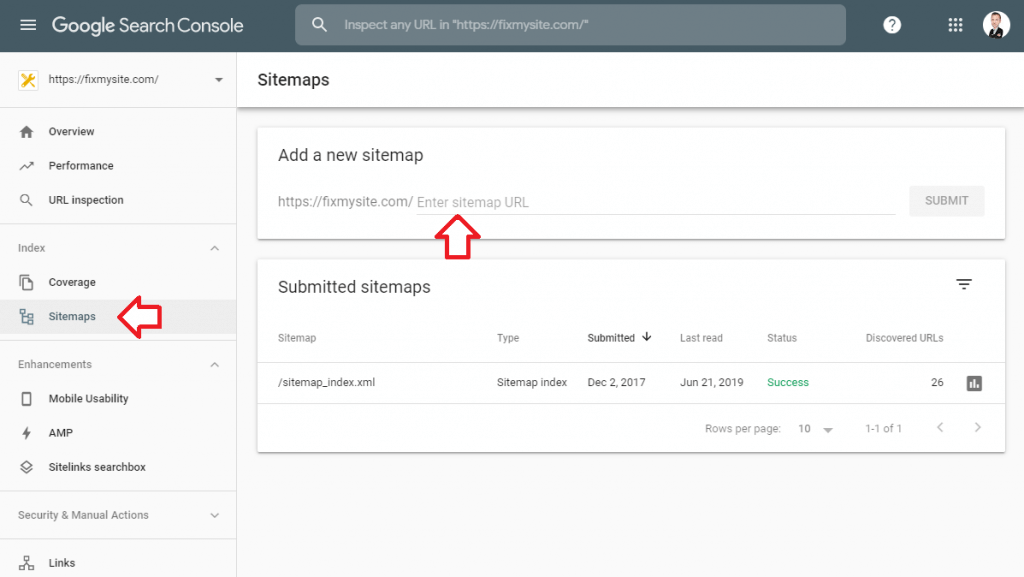Open the submitted sitemaps filter icon
The width and height of the screenshot is (1024, 577).
coord(964,284)
